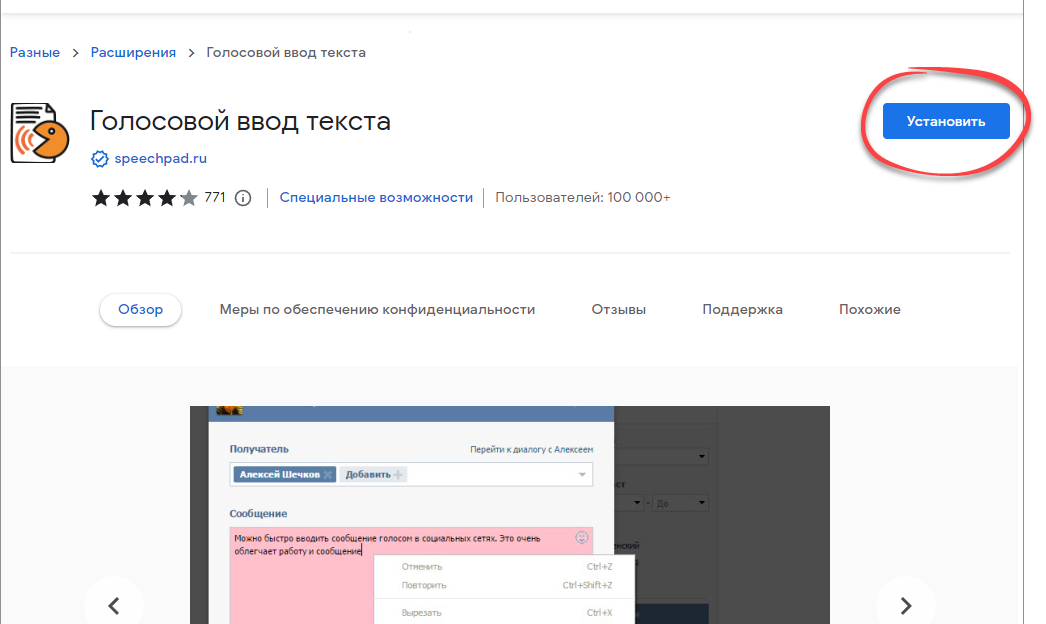Open the Расширения breadcrumb link
Image resolution: width=1046 pixels, height=624 pixels.
point(133,53)
